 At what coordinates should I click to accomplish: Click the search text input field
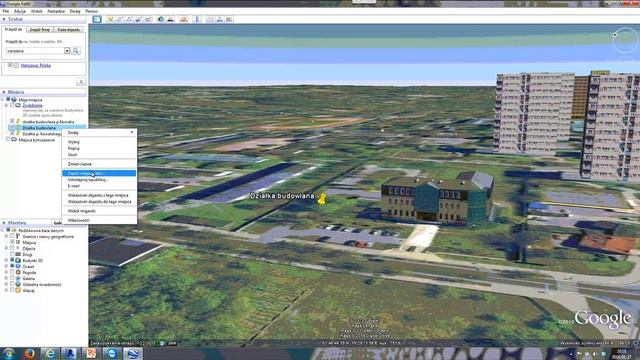[35, 51]
